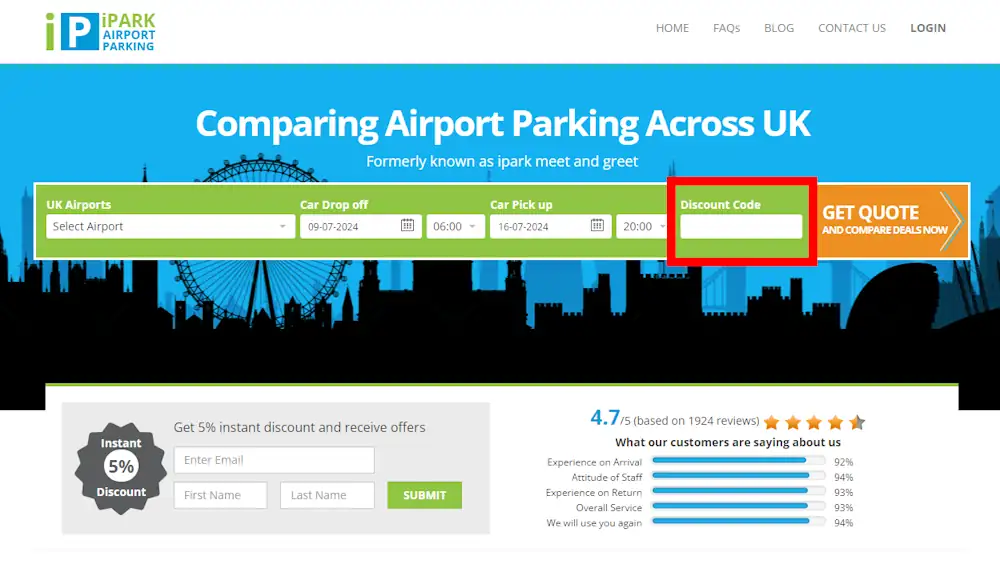Open the 20:00 pick up time dropdown
1000x580 pixels.
pos(642,227)
